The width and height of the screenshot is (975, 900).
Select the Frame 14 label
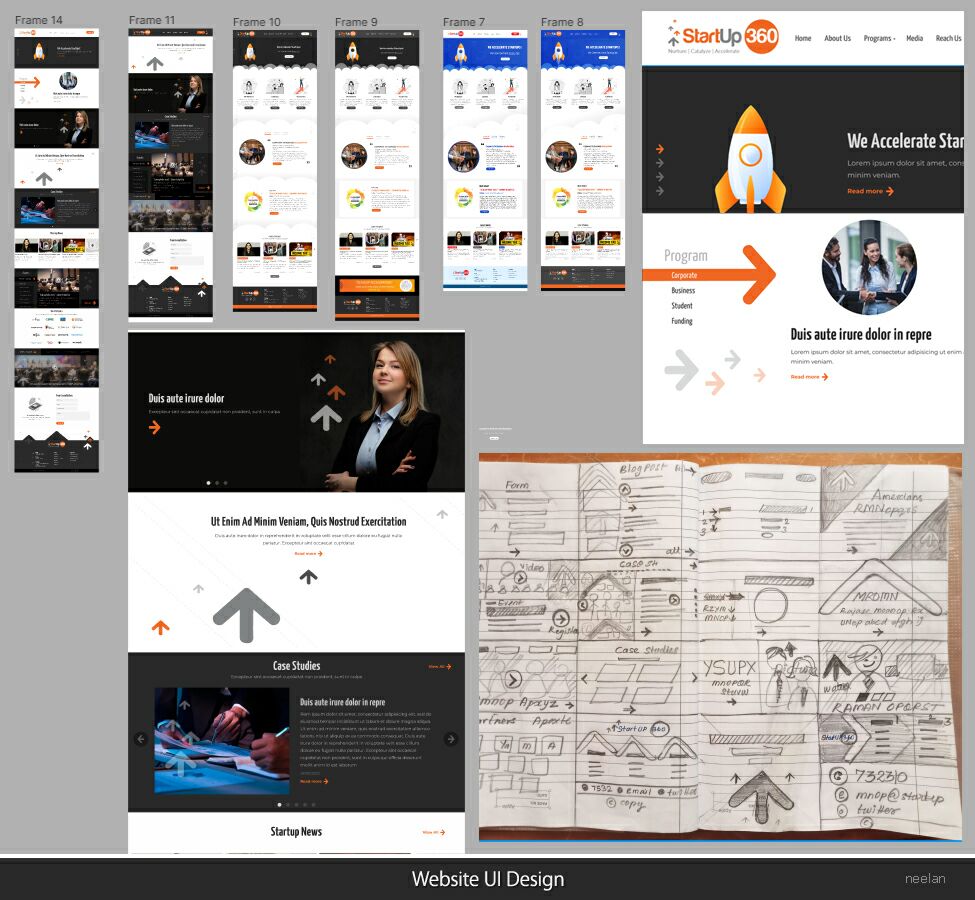coord(38,20)
